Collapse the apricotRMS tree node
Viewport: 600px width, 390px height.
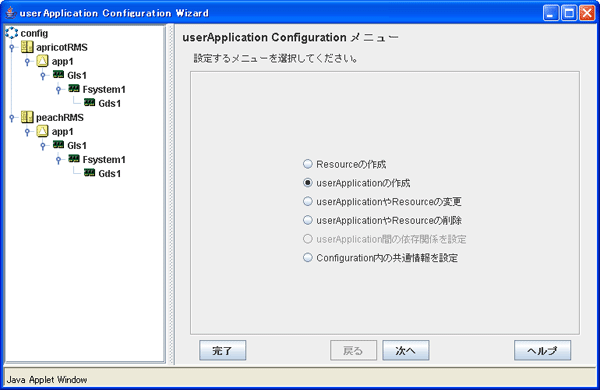click(12, 47)
